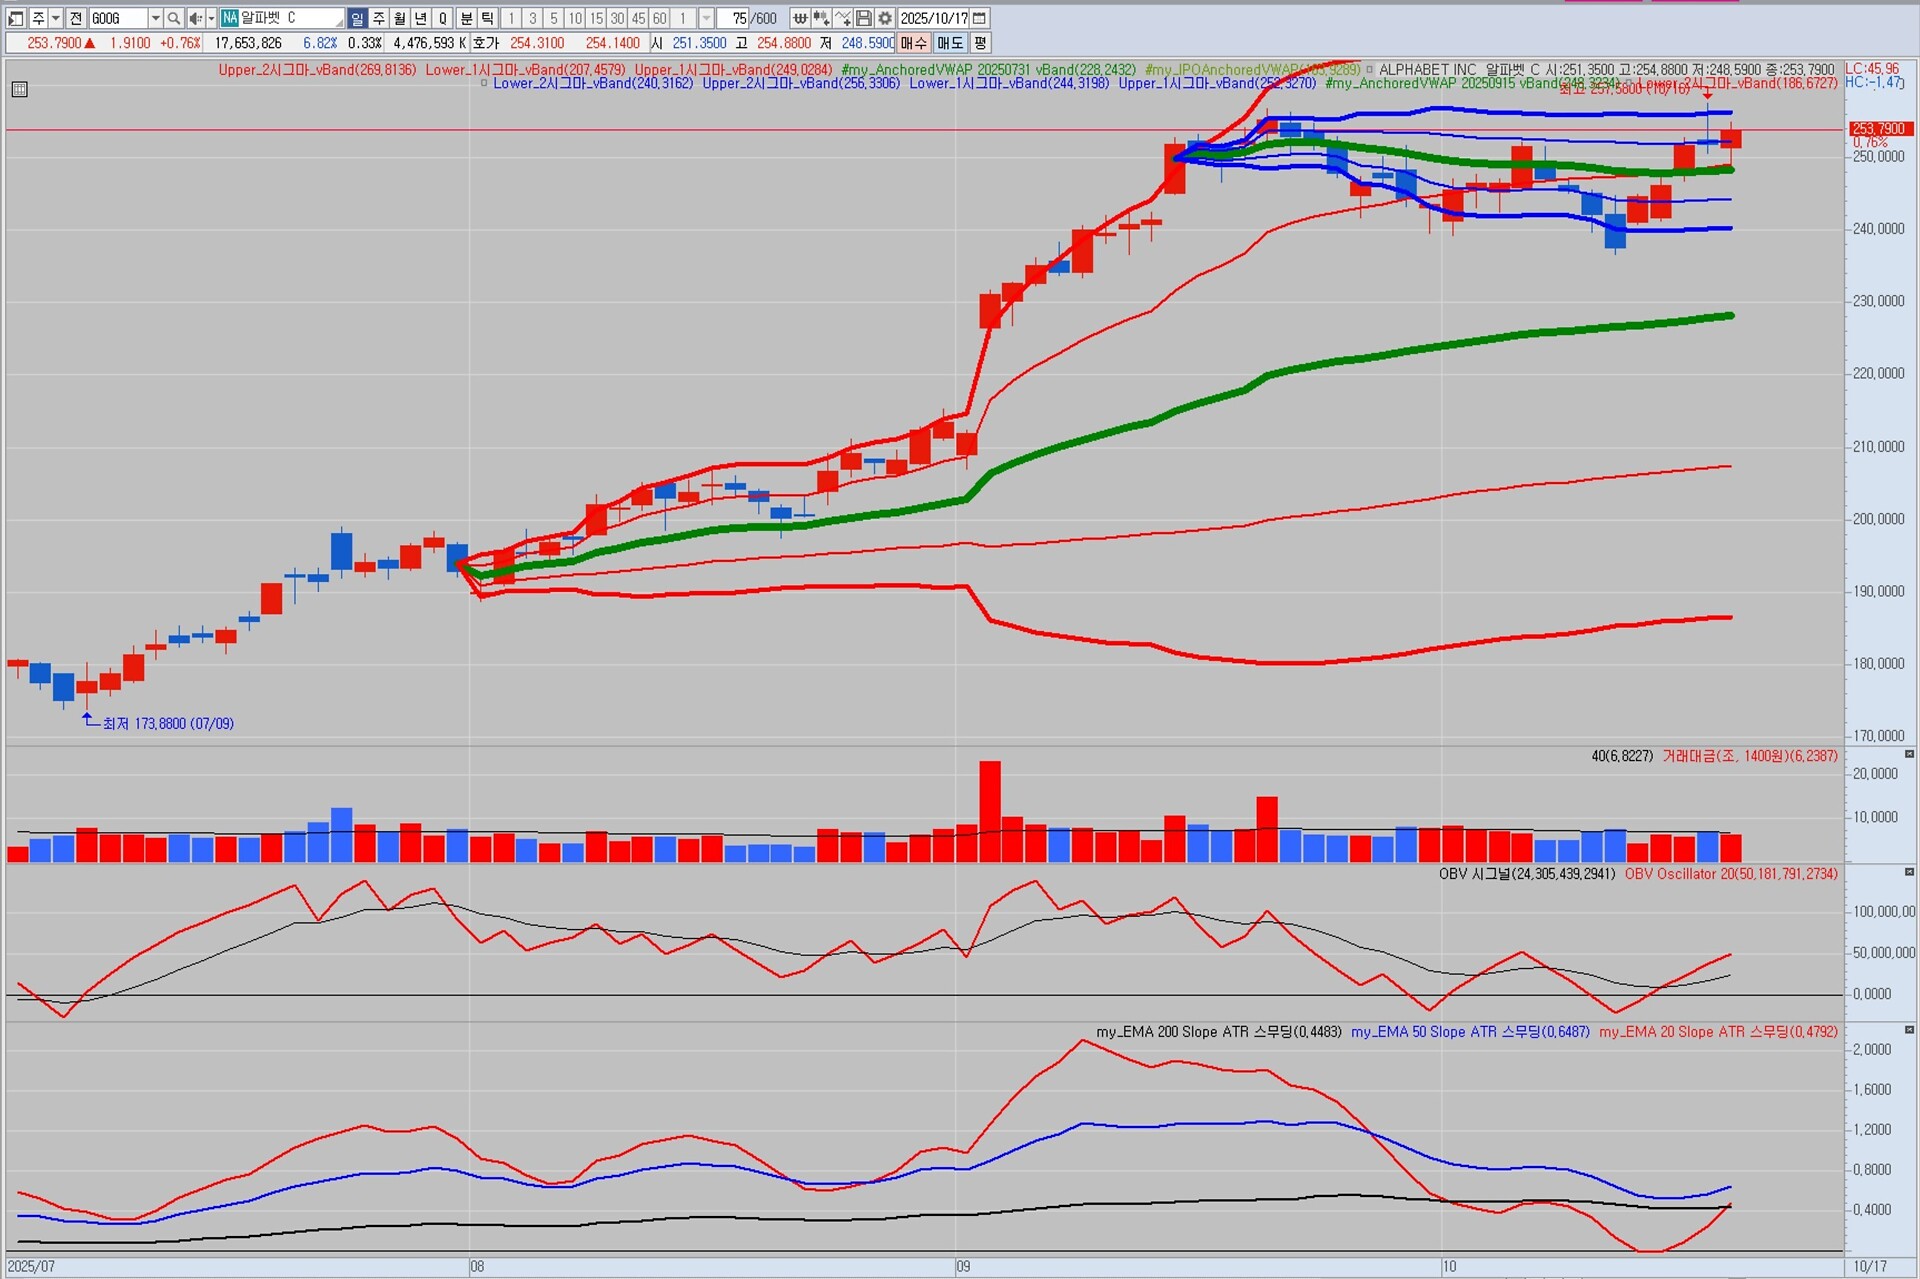Expand the minute interval dropdown arrow
1920x1279 pixels.
click(x=706, y=18)
